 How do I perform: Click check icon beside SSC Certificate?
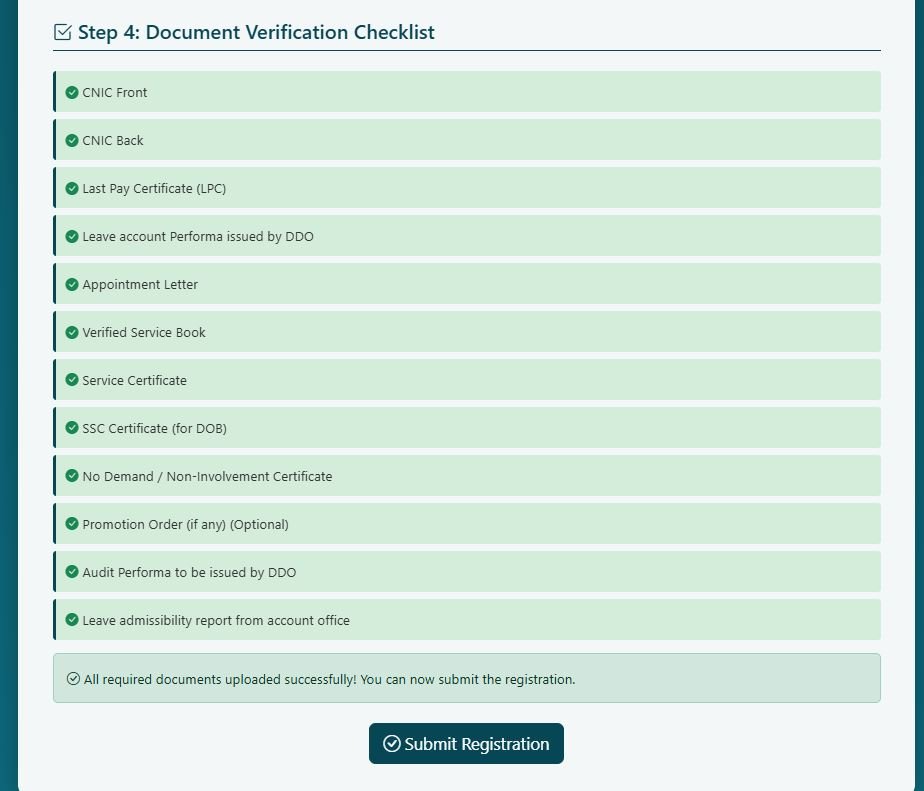click(72, 428)
